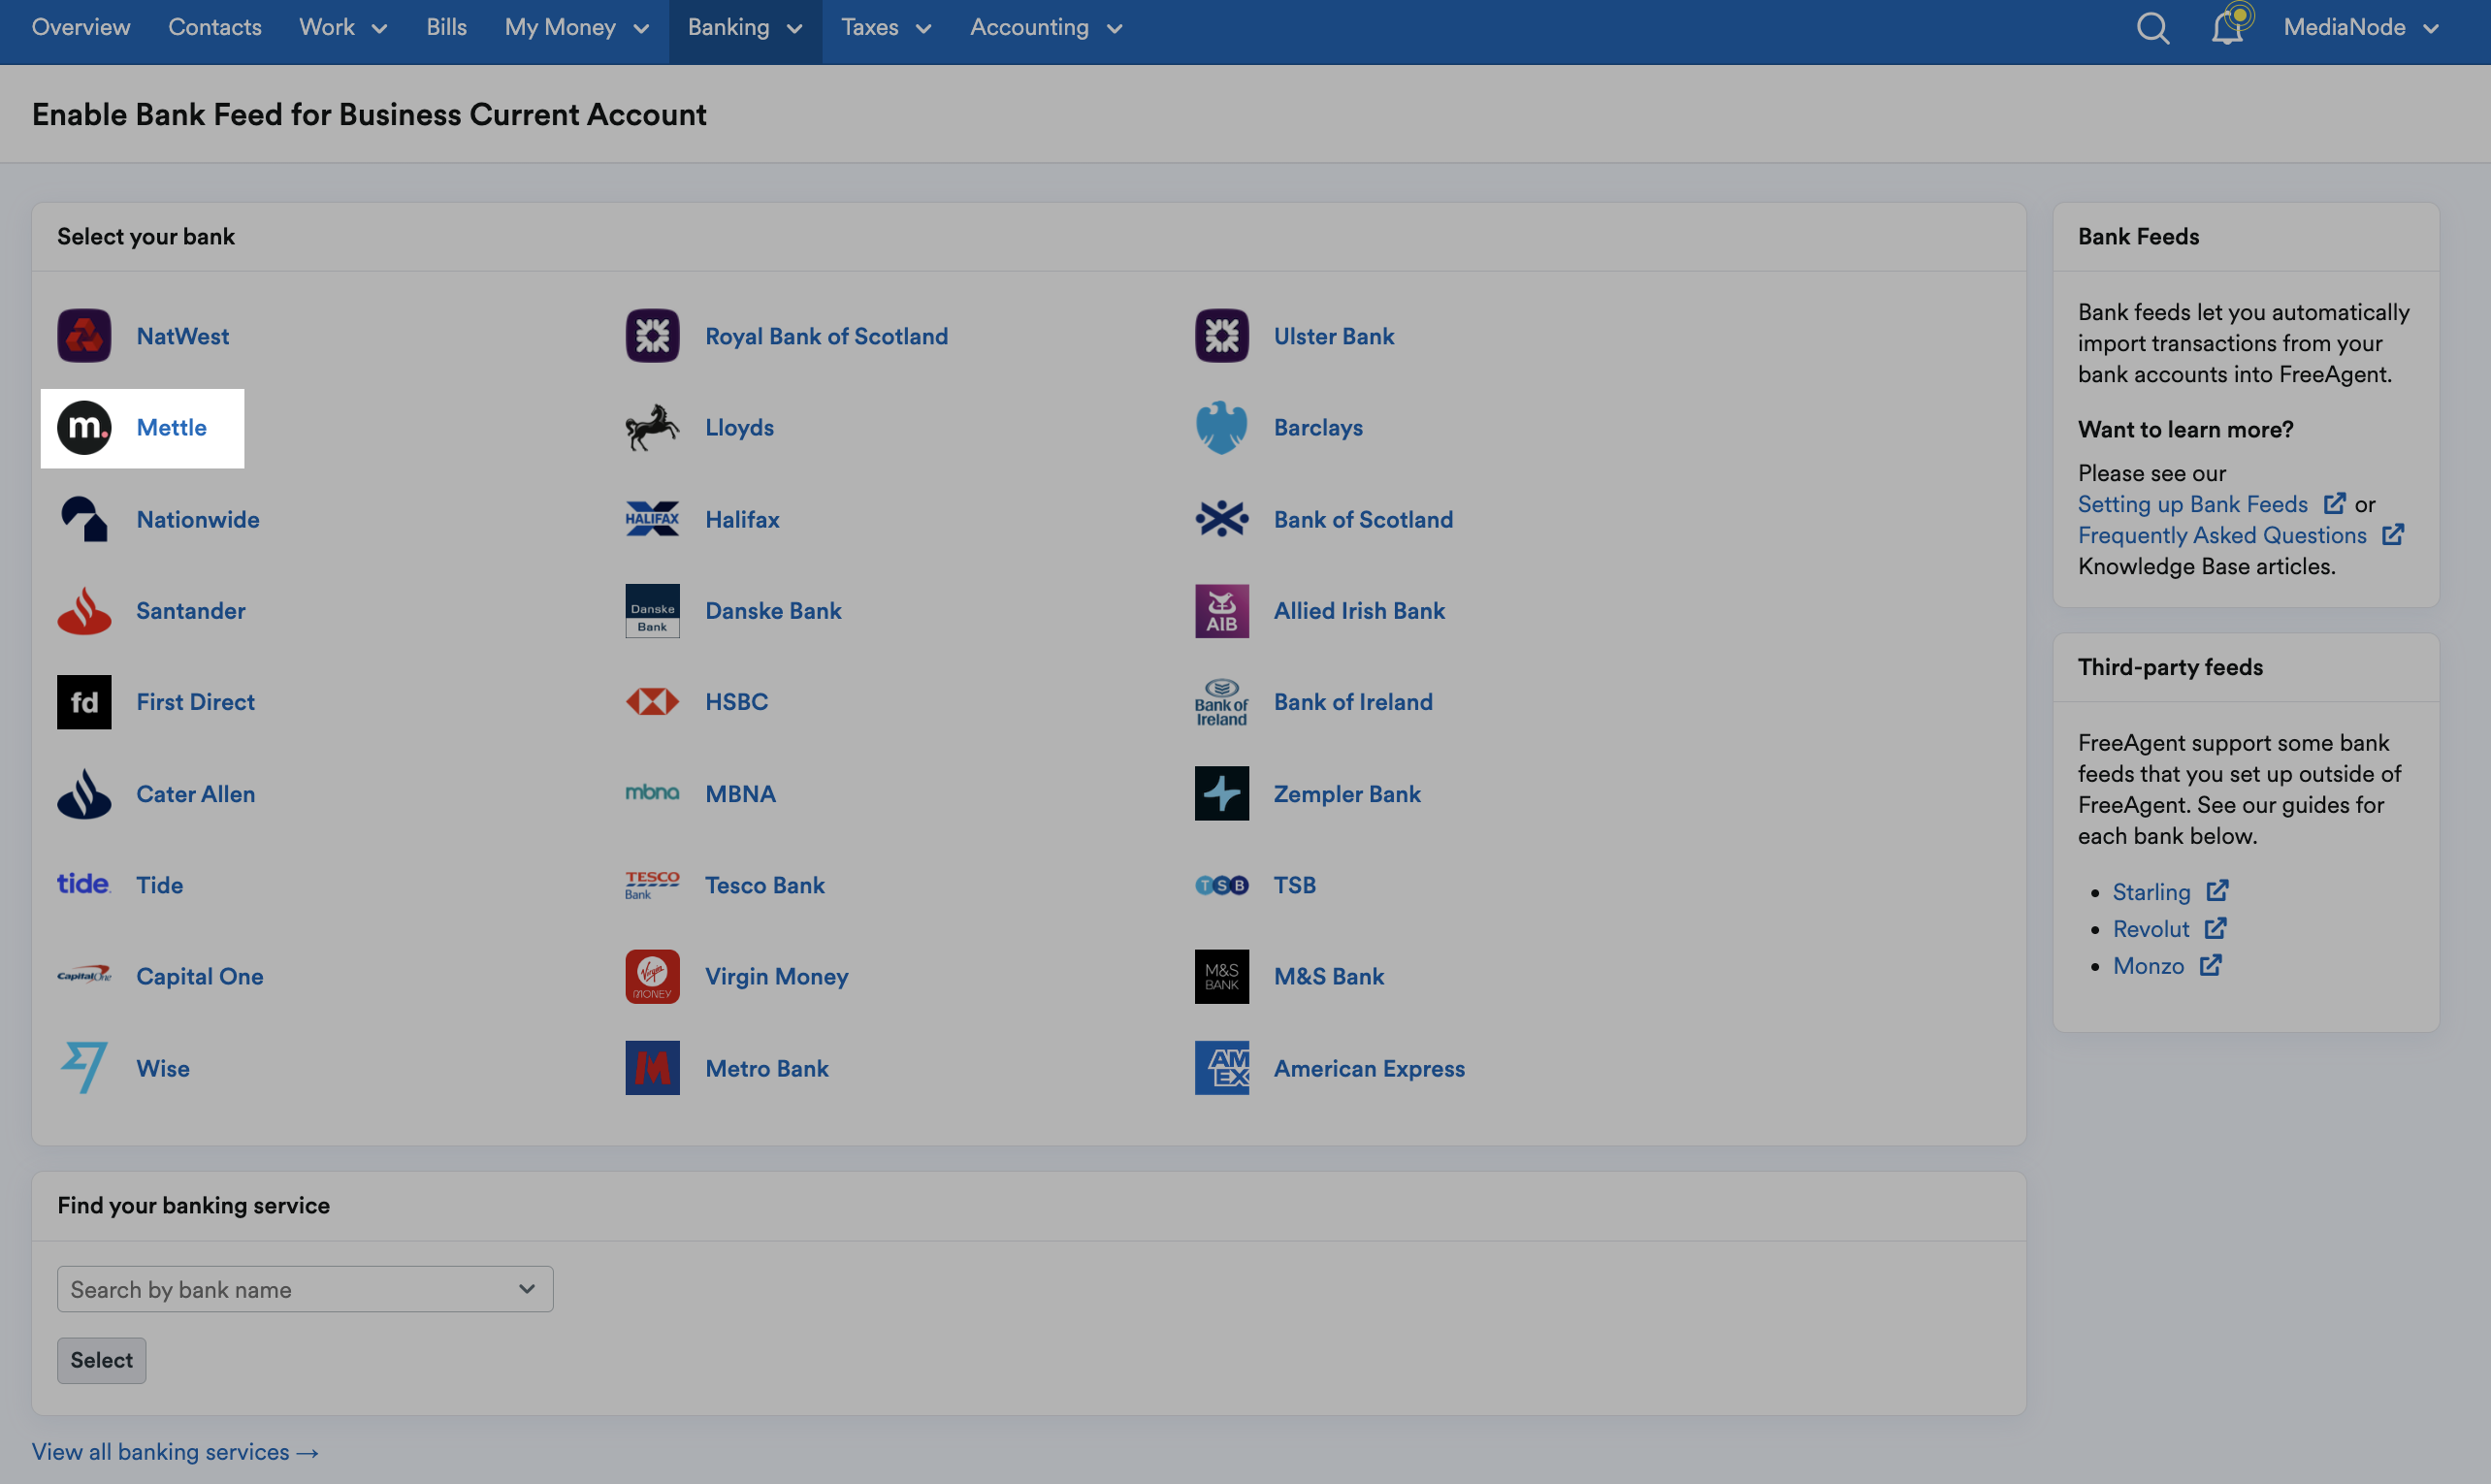Choose the TSB bank link
The height and width of the screenshot is (1484, 2491).
[1295, 884]
